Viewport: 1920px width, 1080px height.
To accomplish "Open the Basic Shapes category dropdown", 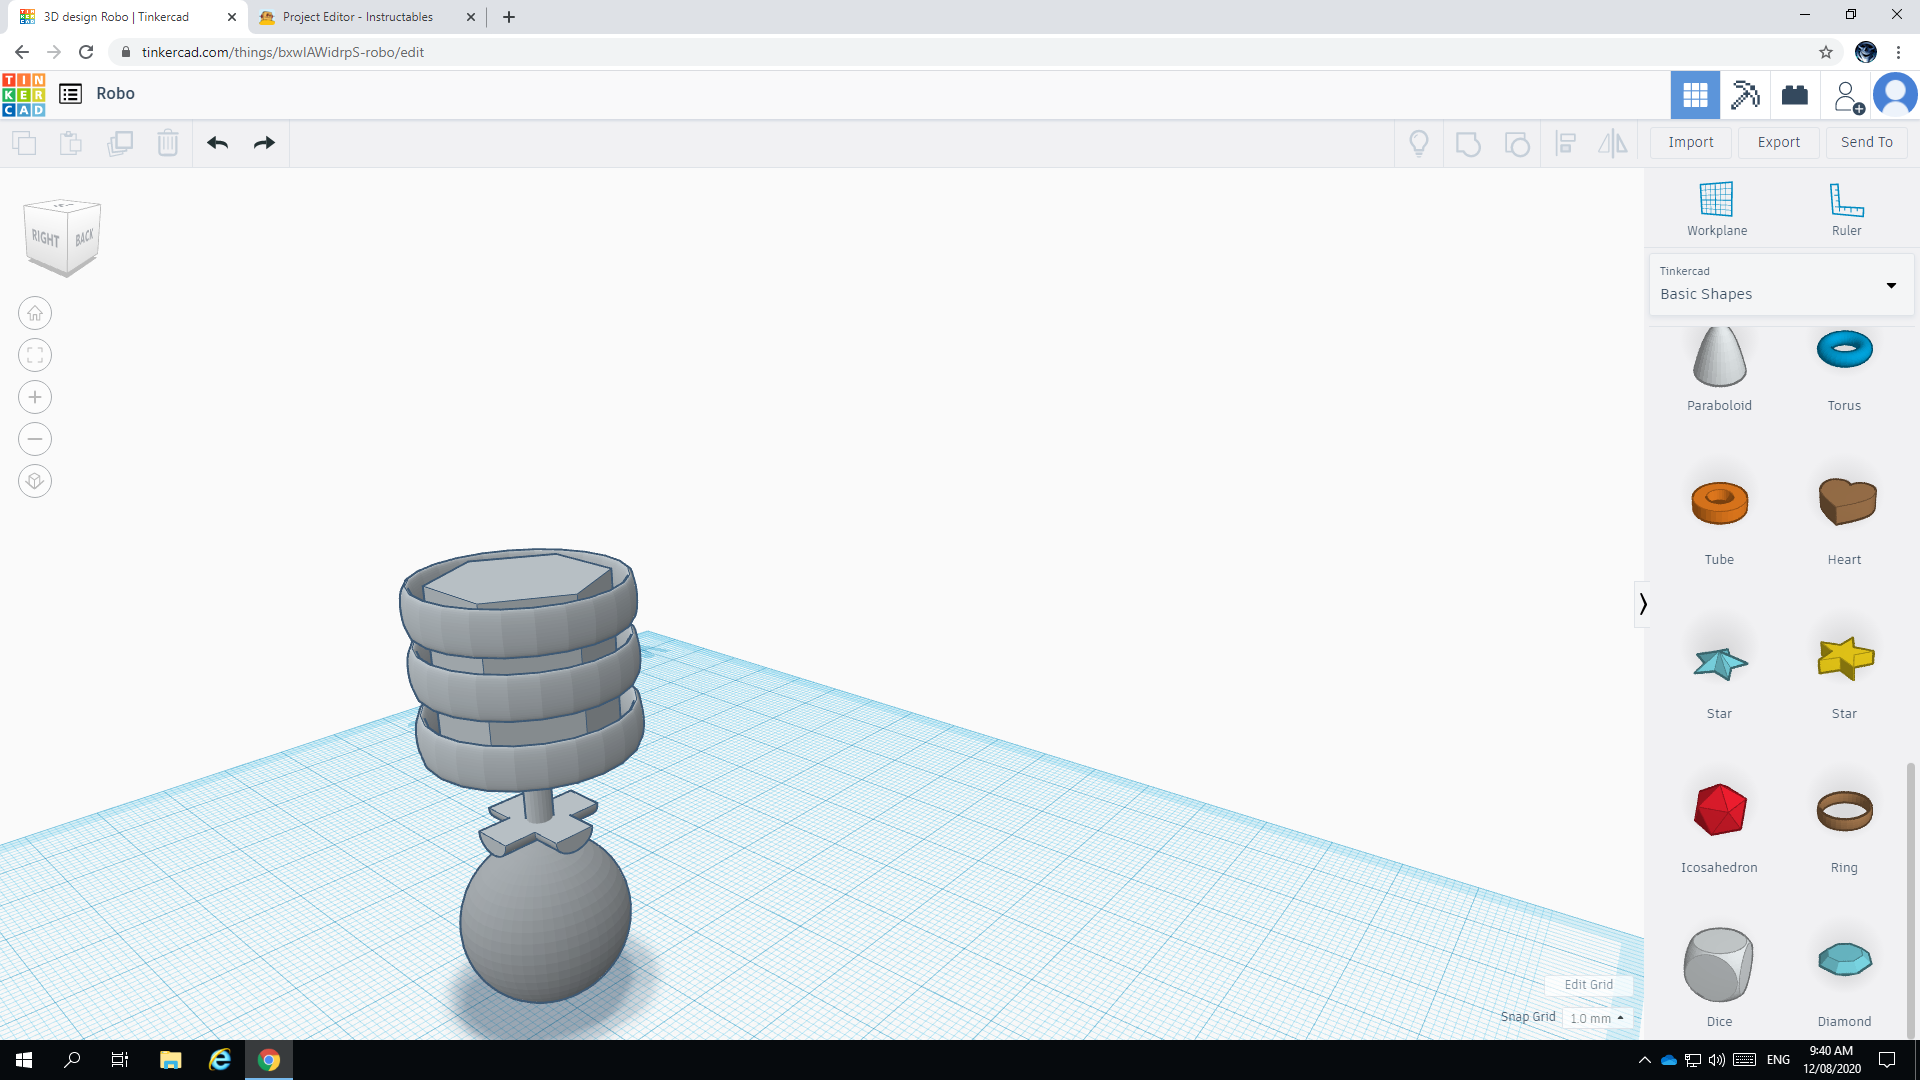I will pyautogui.click(x=1781, y=285).
